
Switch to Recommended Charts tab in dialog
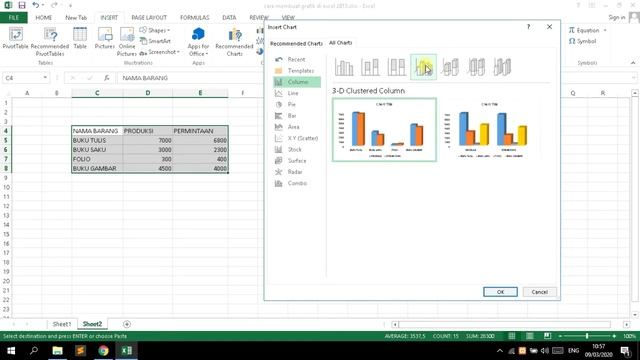pos(296,43)
